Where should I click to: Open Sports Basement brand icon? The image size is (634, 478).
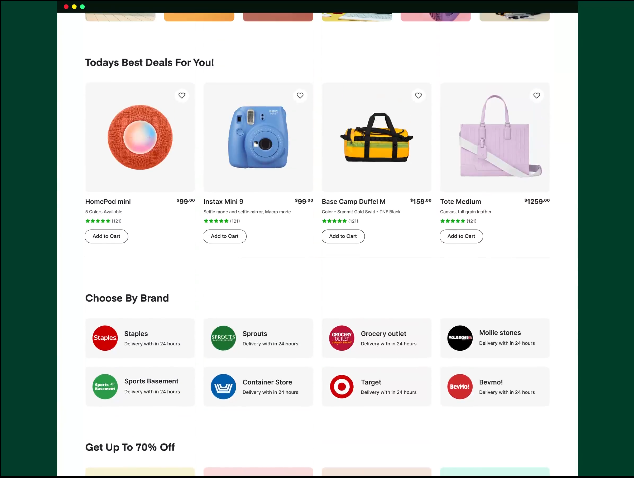tap(105, 386)
